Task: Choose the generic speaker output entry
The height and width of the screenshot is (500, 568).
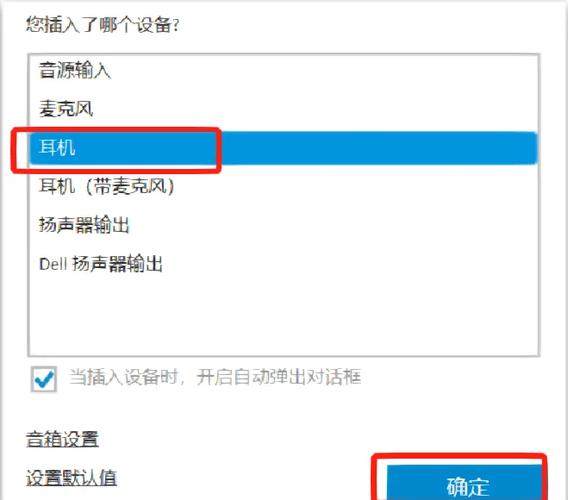Action: 284,225
